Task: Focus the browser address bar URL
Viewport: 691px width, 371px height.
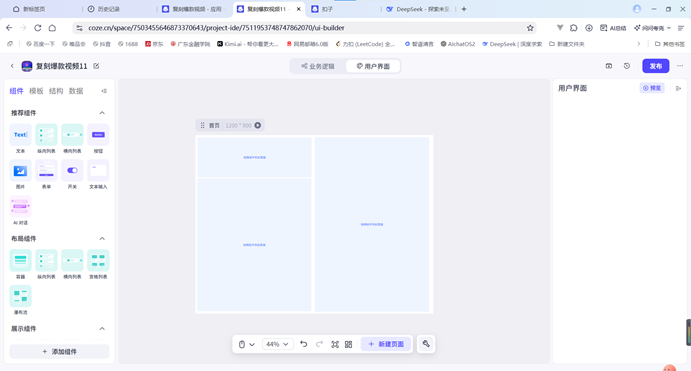Action: point(216,28)
